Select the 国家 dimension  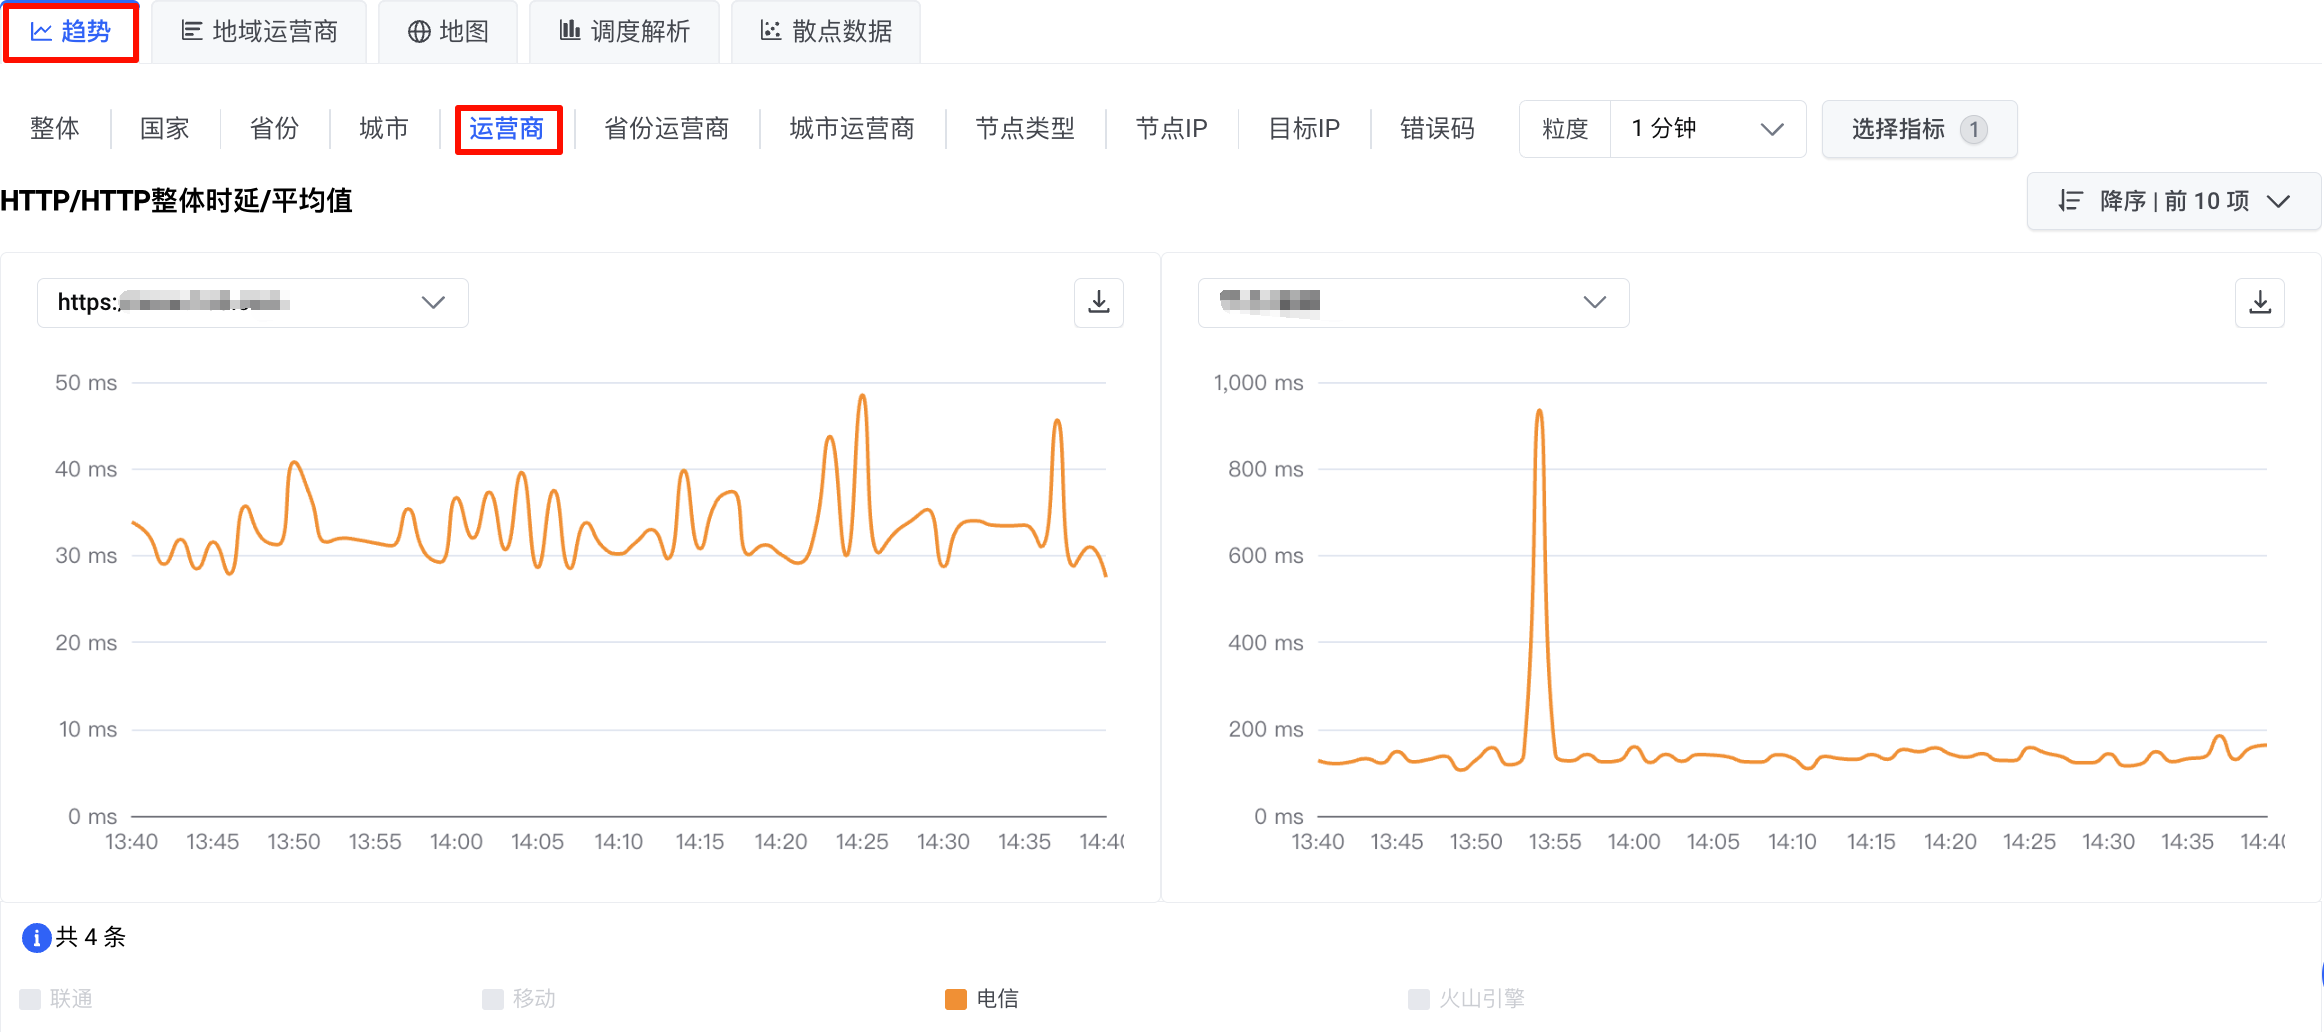coord(165,129)
